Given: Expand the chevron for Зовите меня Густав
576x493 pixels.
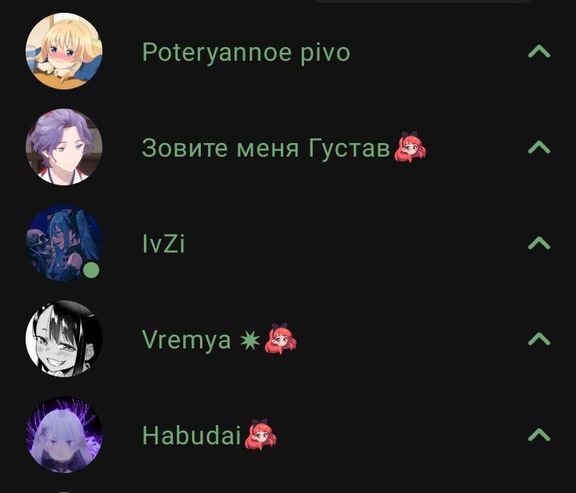Looking at the screenshot, I should 539,147.
